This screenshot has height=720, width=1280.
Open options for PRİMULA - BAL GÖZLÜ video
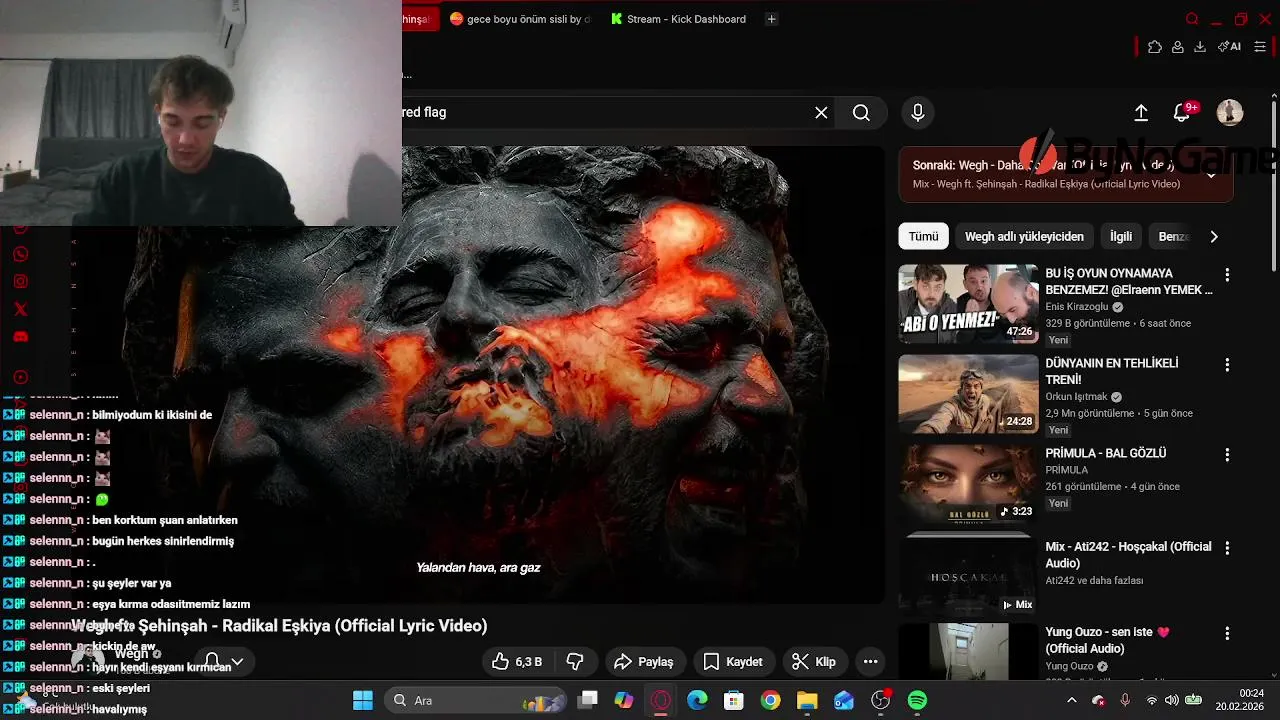pyautogui.click(x=1227, y=455)
